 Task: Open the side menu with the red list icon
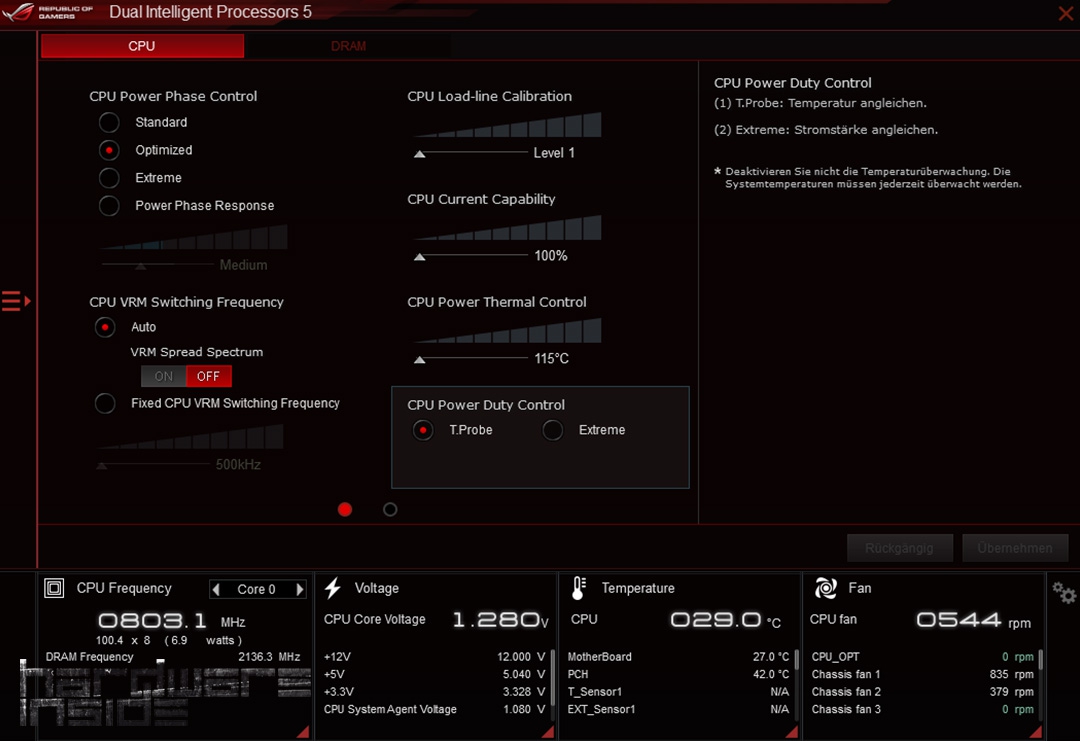coord(16,301)
